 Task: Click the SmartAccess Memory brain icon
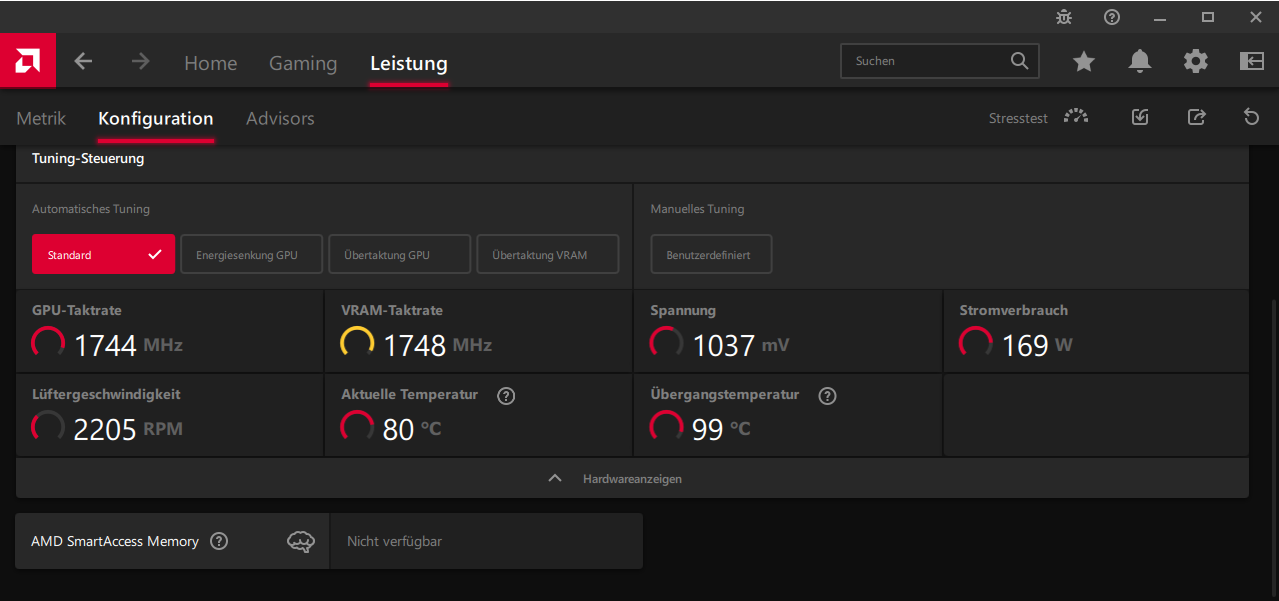(301, 542)
